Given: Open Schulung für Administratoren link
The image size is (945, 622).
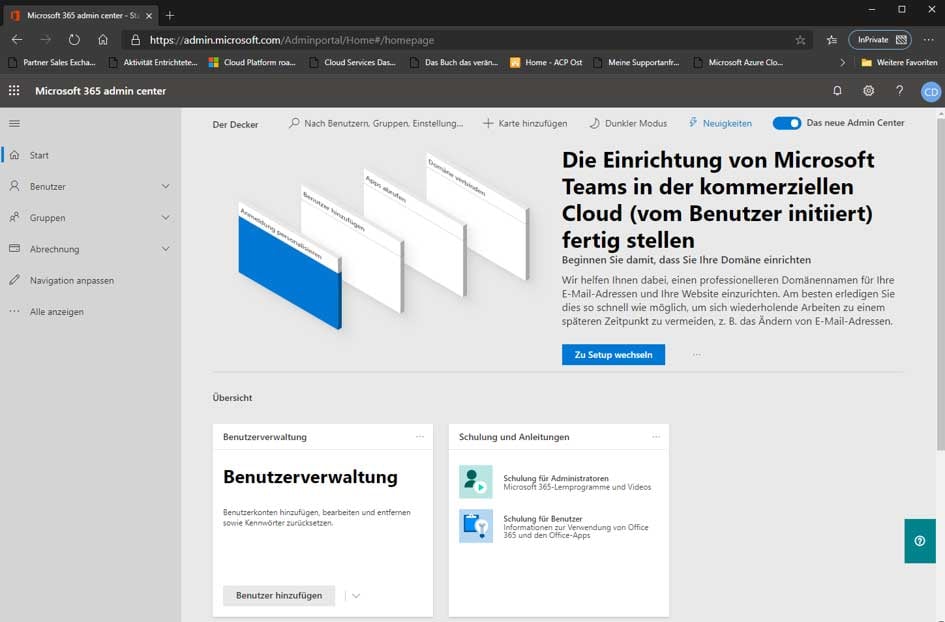Looking at the screenshot, I should click(x=556, y=478).
